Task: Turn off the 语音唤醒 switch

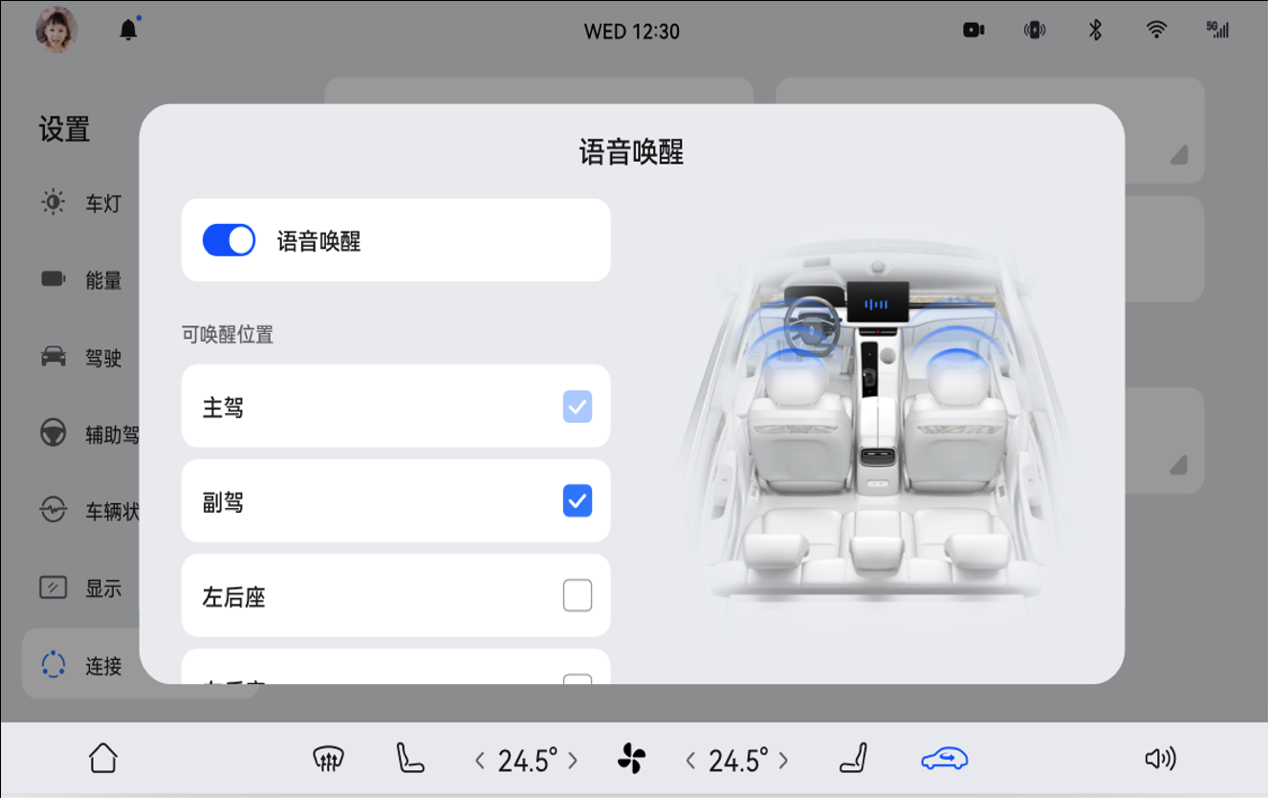Action: [x=229, y=240]
